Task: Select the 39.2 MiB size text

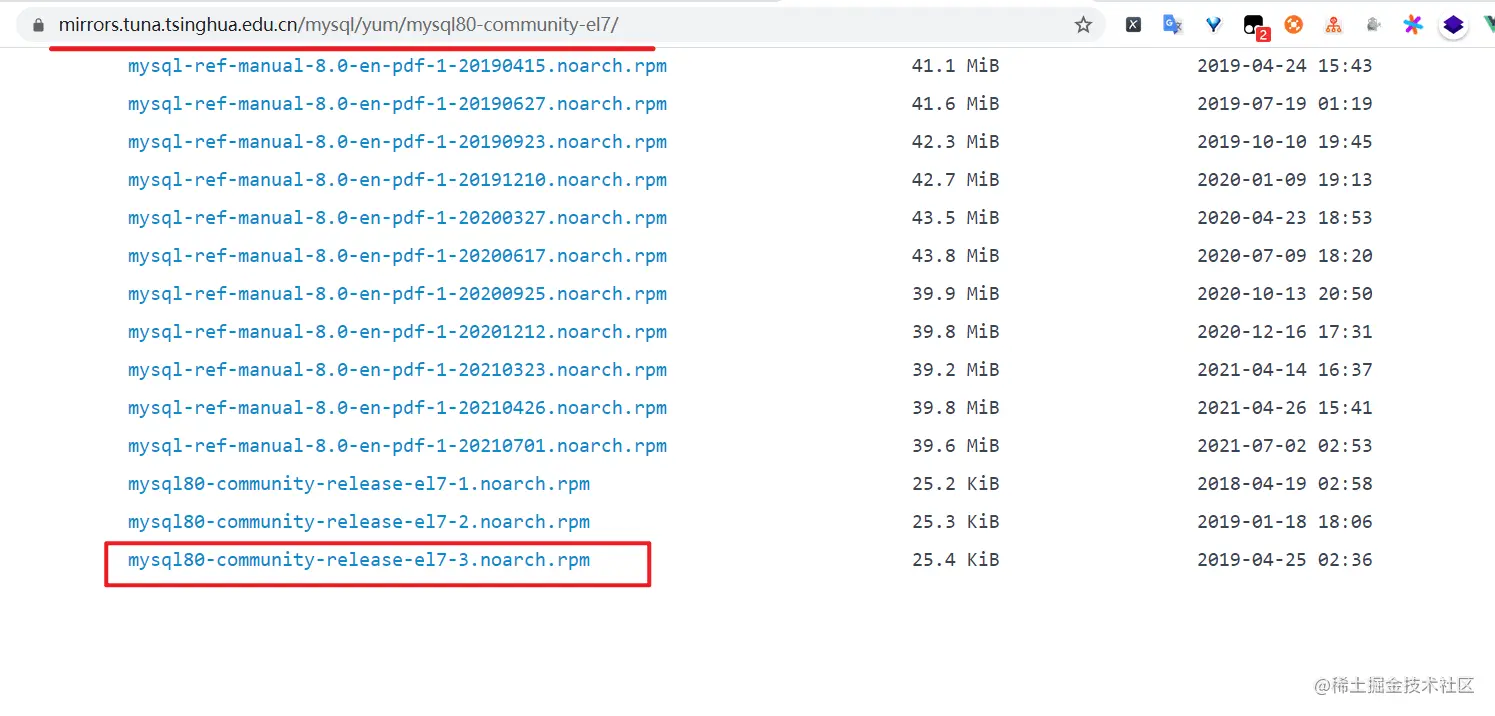Action: pos(955,370)
